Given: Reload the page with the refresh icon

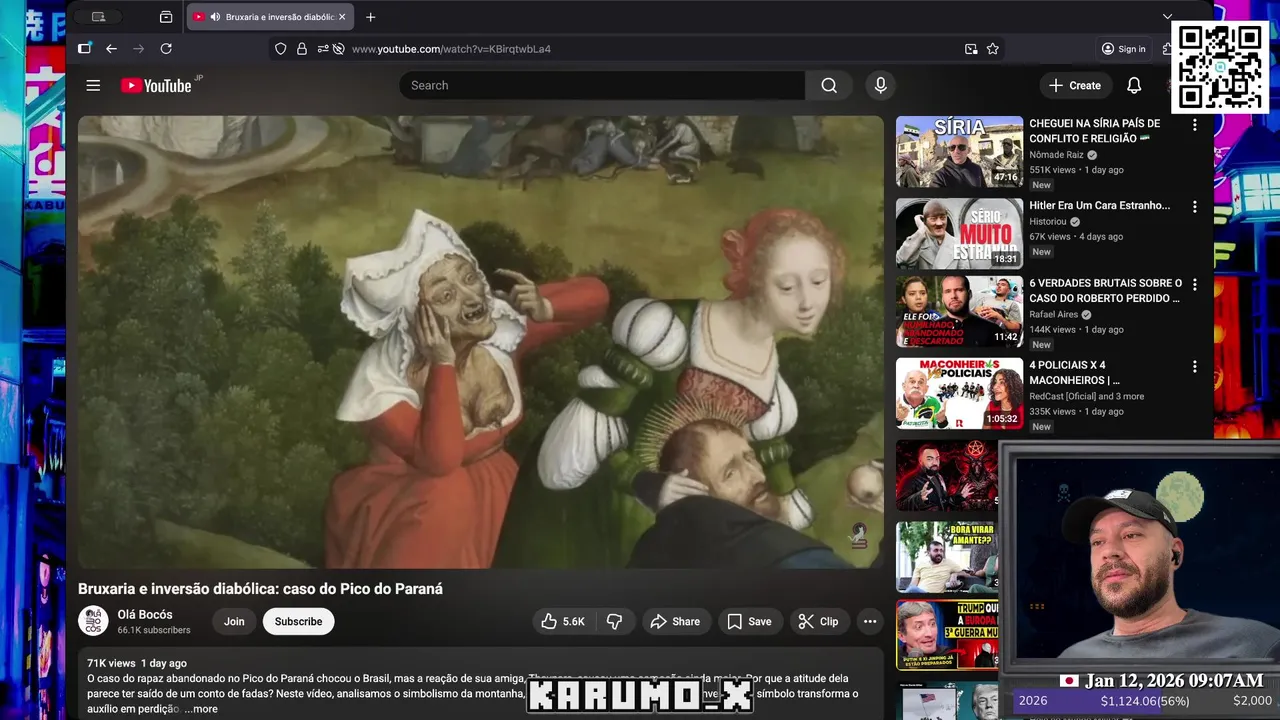Looking at the screenshot, I should click(166, 48).
